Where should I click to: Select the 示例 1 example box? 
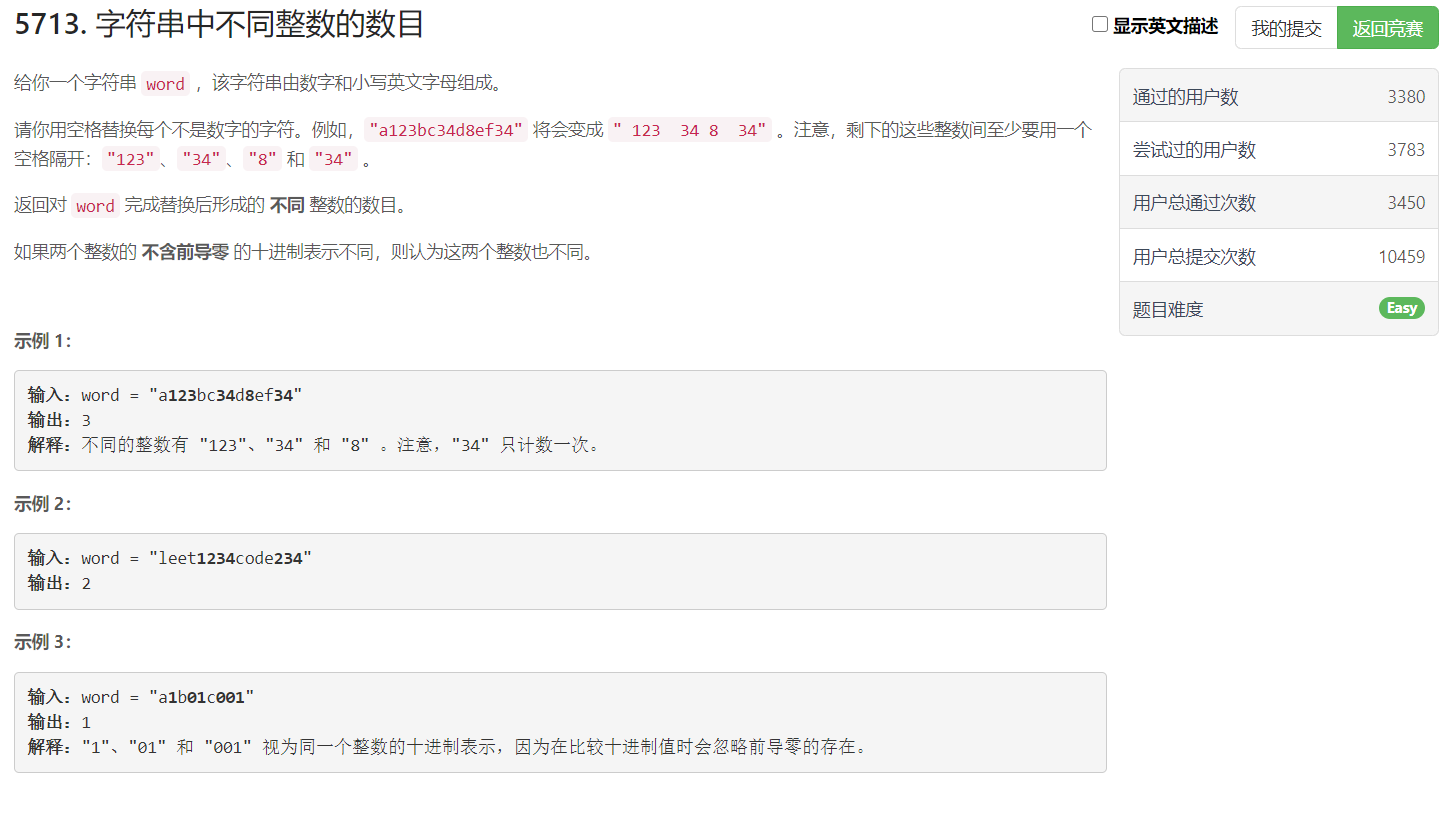tap(560, 419)
